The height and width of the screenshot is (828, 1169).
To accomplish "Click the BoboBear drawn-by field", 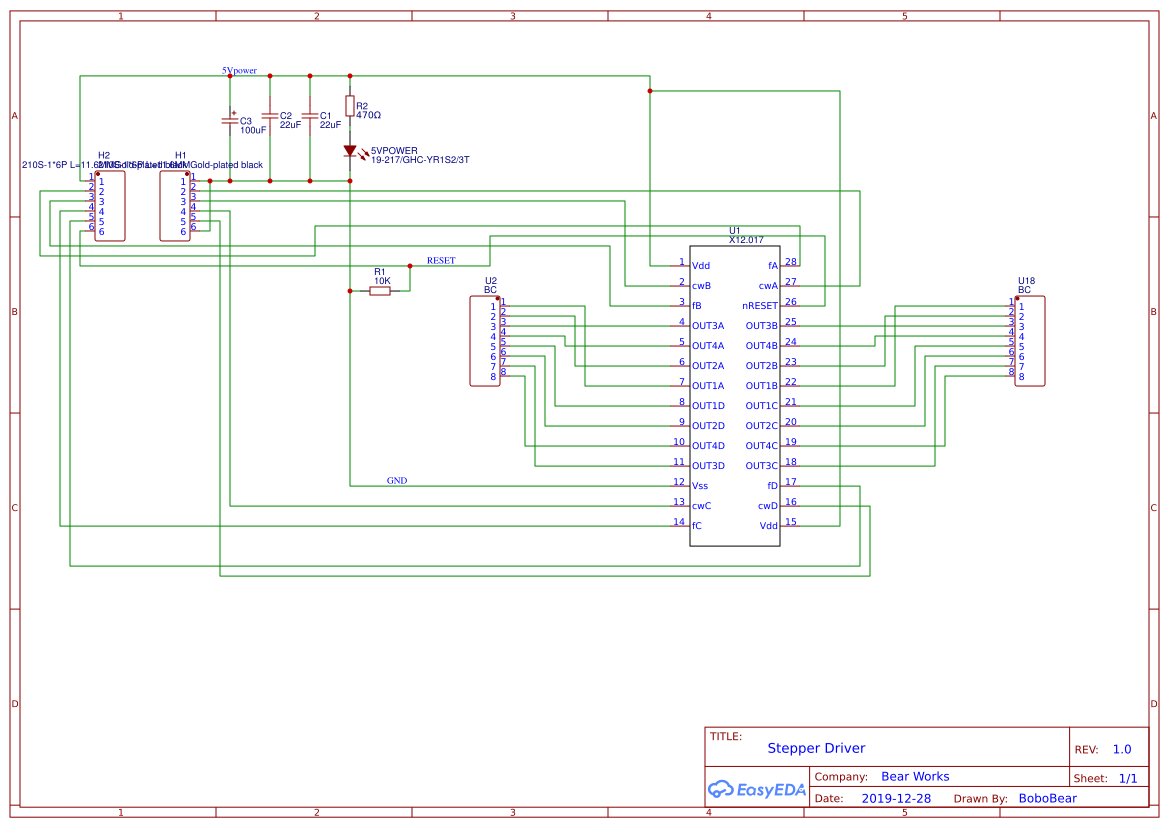I will point(1047,799).
